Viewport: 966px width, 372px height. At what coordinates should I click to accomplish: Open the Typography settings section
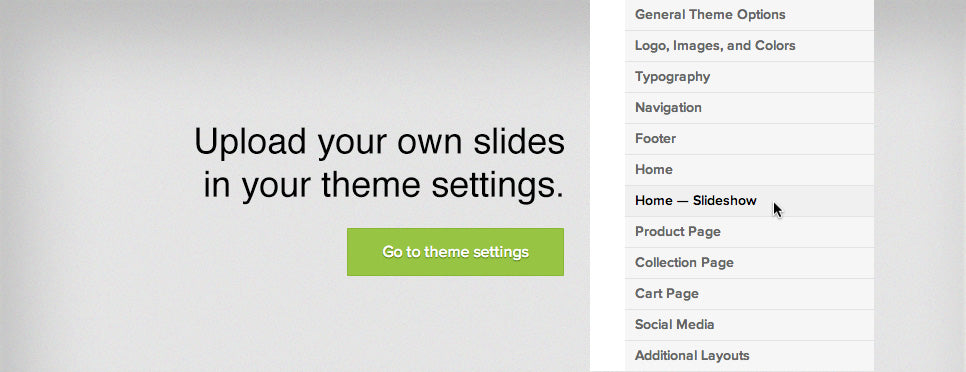point(749,77)
